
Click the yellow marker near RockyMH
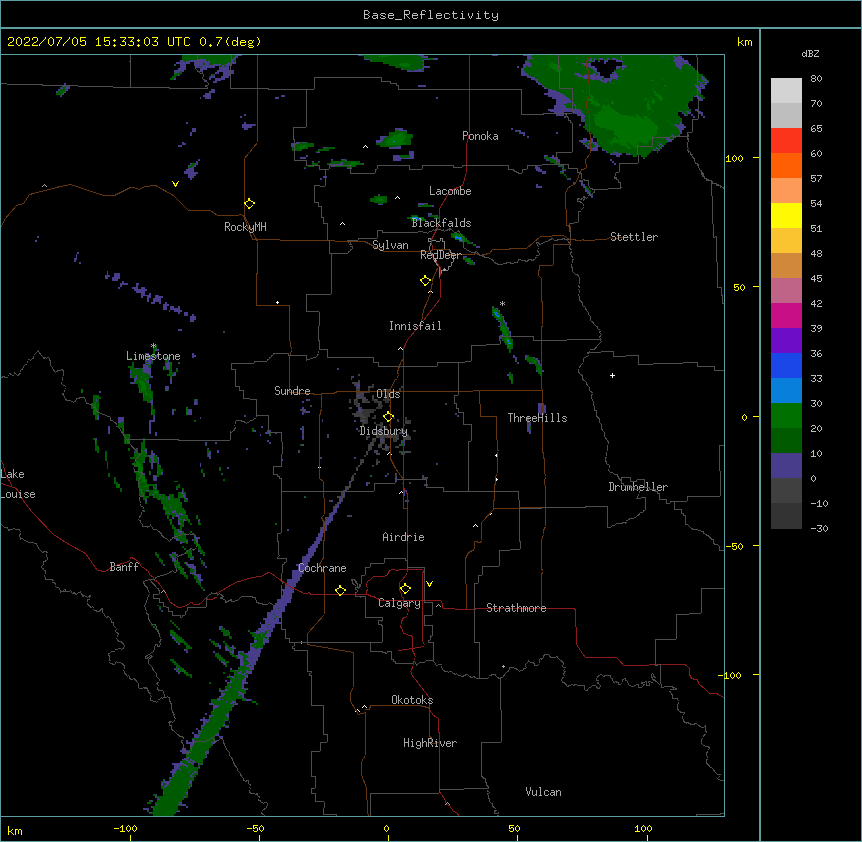point(250,203)
